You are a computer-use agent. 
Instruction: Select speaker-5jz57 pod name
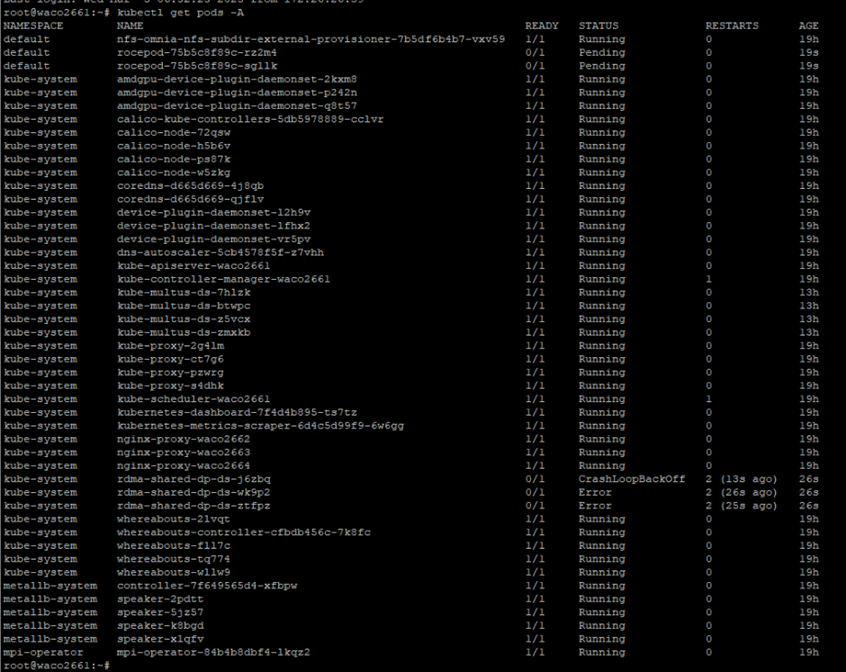pyautogui.click(x=160, y=612)
